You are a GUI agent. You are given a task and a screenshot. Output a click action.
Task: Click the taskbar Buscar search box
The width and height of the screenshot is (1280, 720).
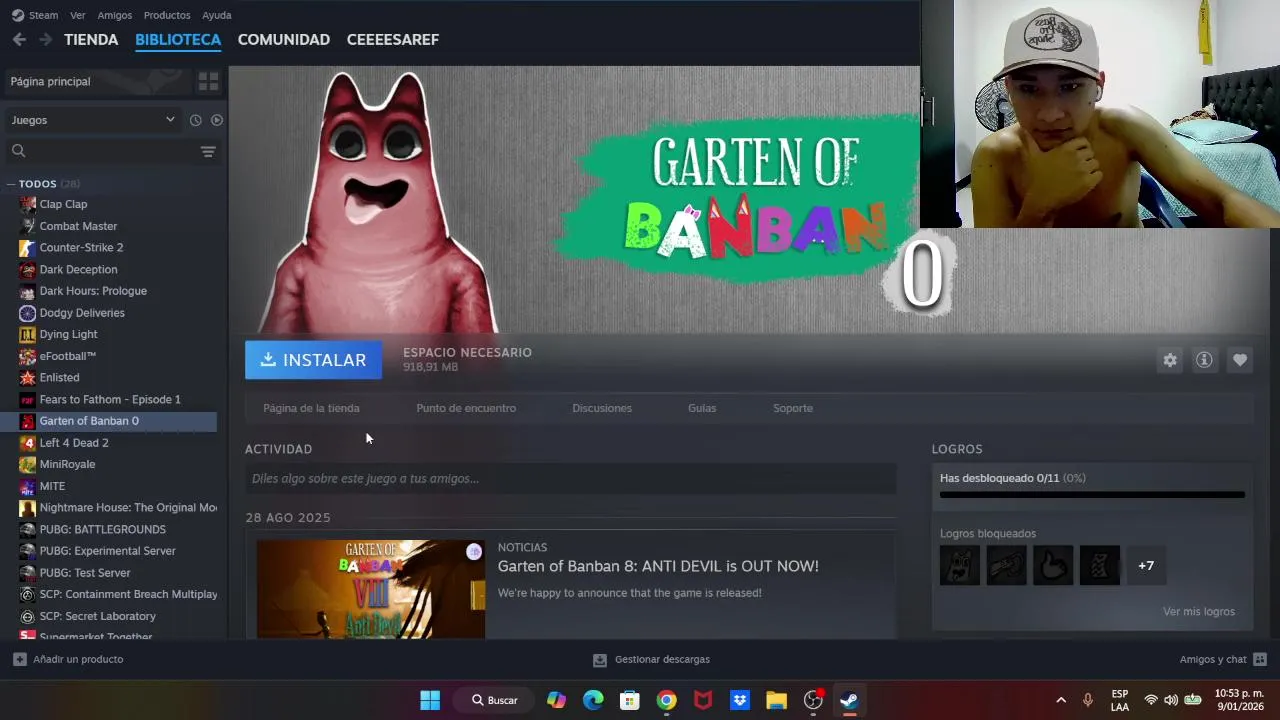point(494,700)
